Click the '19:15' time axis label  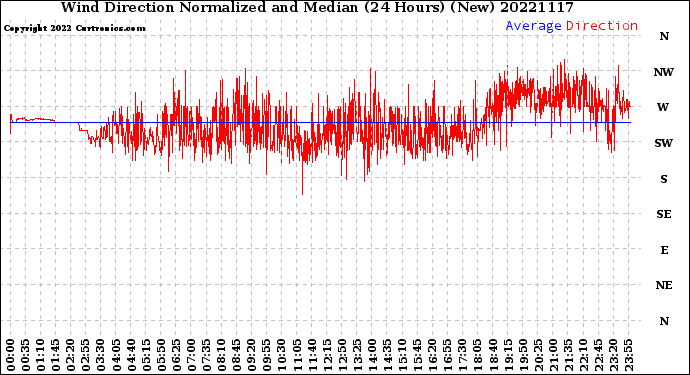click(508, 355)
